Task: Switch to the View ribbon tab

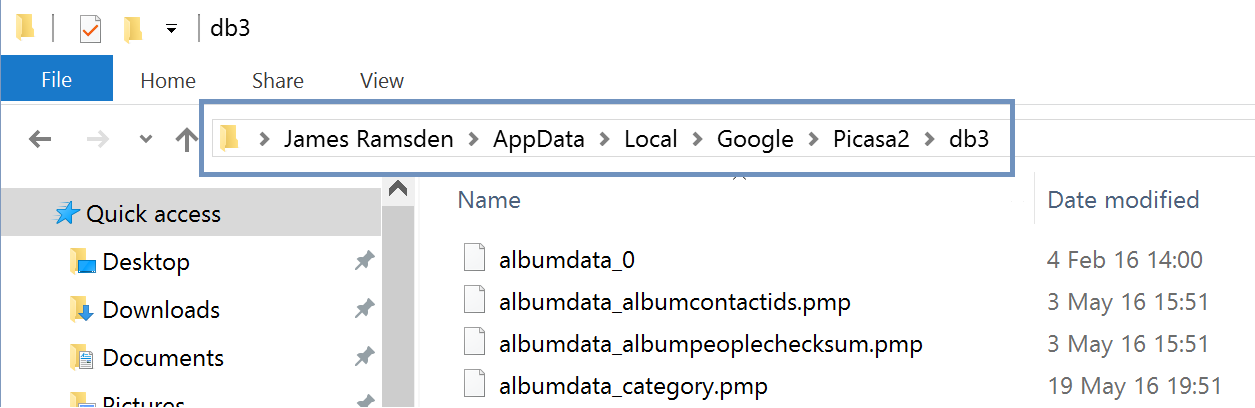Action: [x=382, y=81]
